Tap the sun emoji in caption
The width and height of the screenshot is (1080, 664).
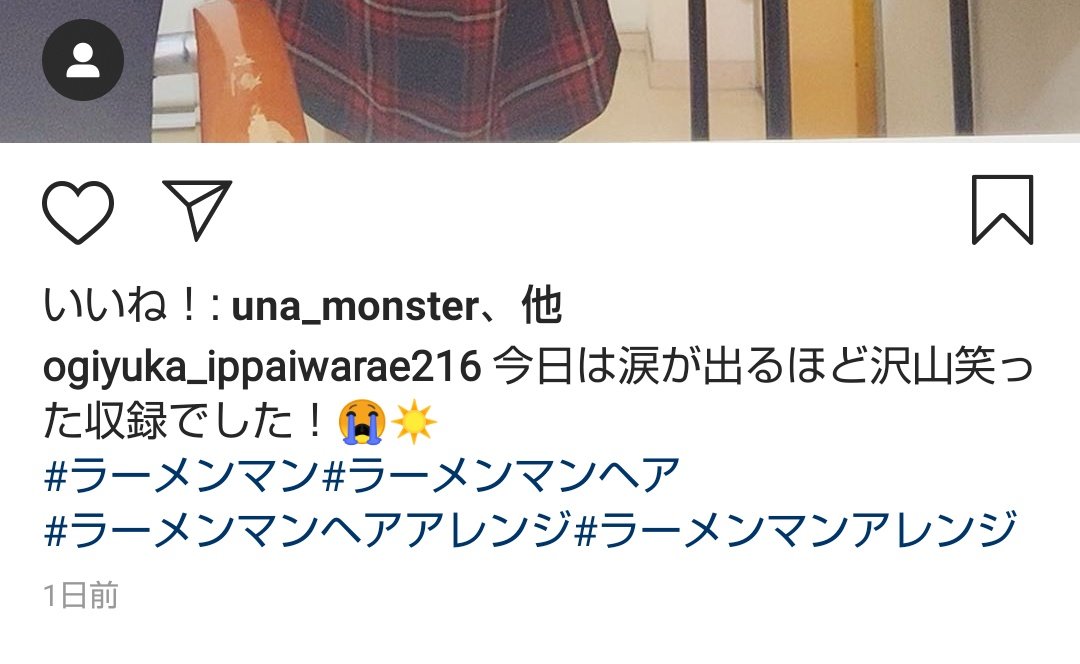[x=413, y=422]
